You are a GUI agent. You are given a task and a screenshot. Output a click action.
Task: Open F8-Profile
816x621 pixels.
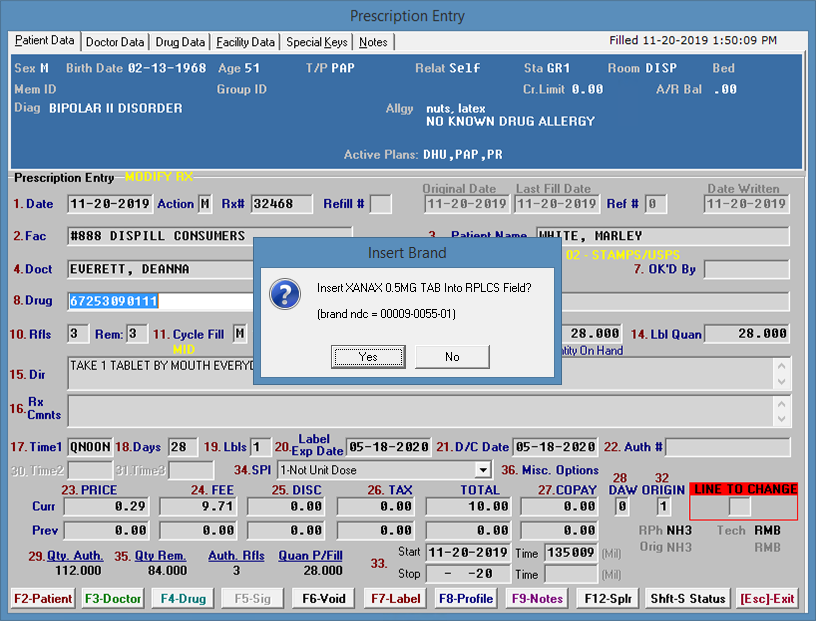pyautogui.click(x=465, y=598)
